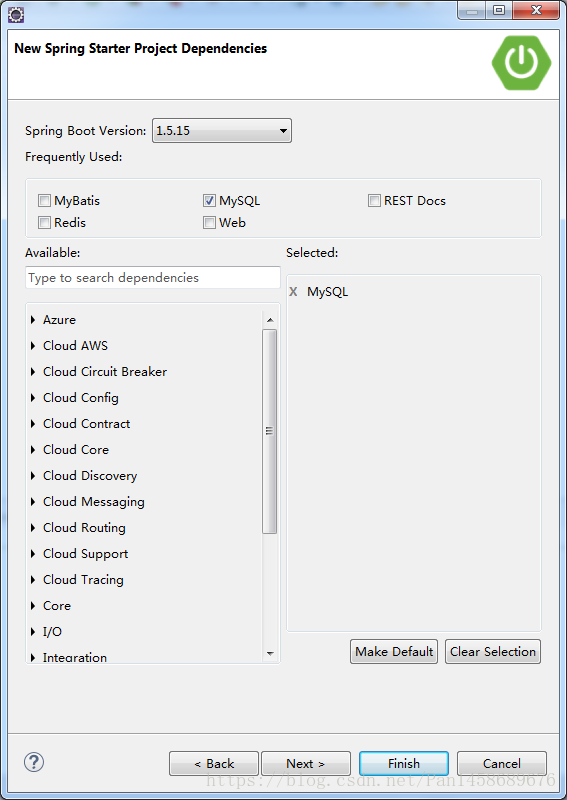567x800 pixels.
Task: Expand the Azure category arrow
Action: [33, 319]
